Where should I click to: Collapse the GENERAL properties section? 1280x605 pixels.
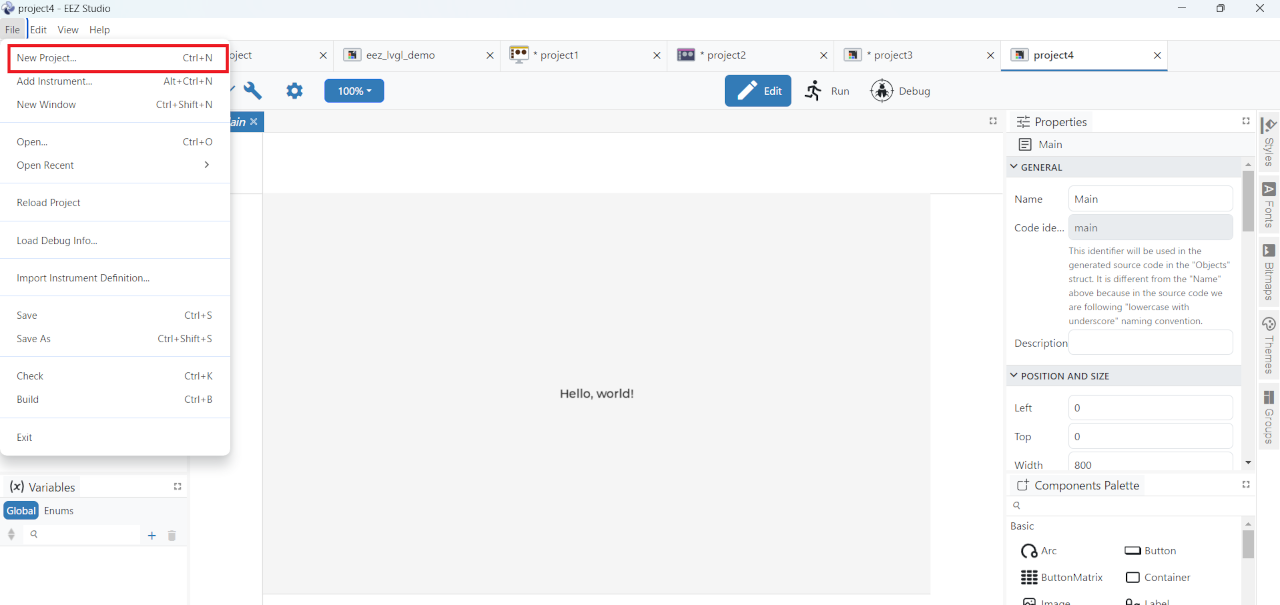(1014, 167)
